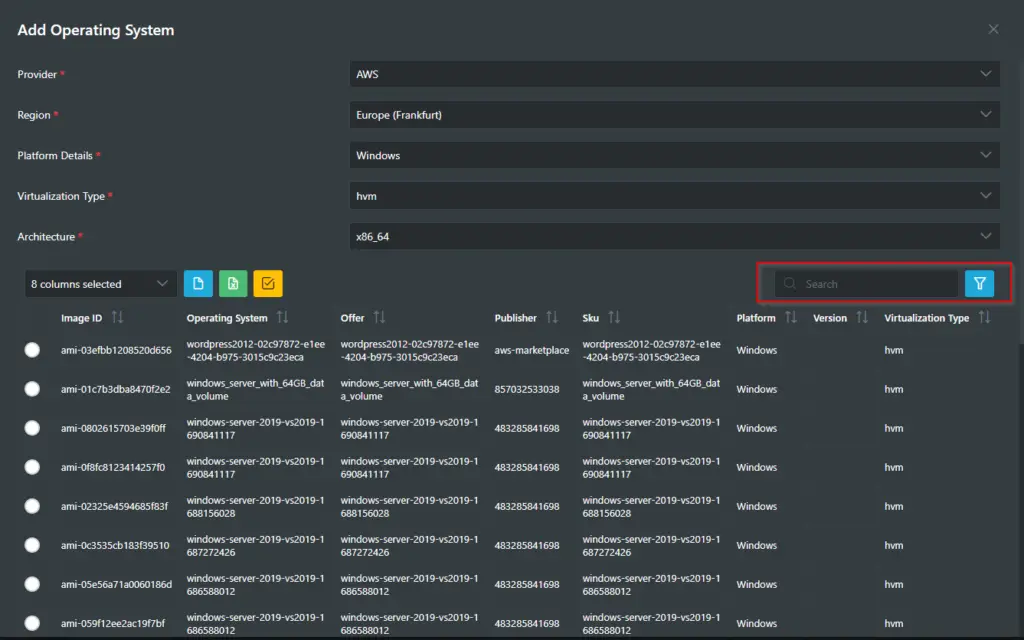Select radio for ami-059f12ee2ac19f7bf
1024x640 pixels.
(x=32, y=623)
